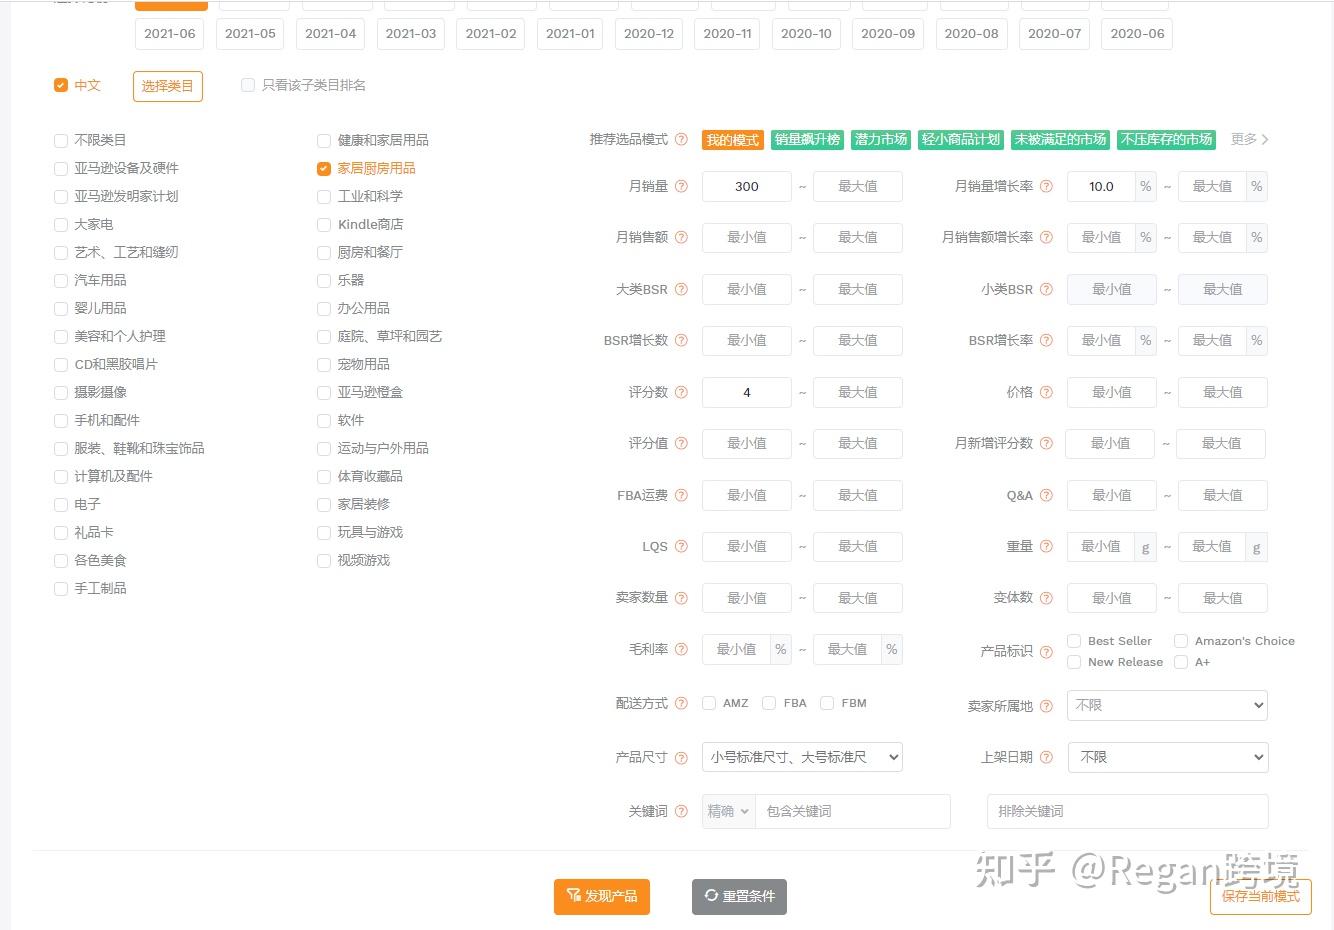
Task: Click the 选择类目 button
Action: coord(168,86)
